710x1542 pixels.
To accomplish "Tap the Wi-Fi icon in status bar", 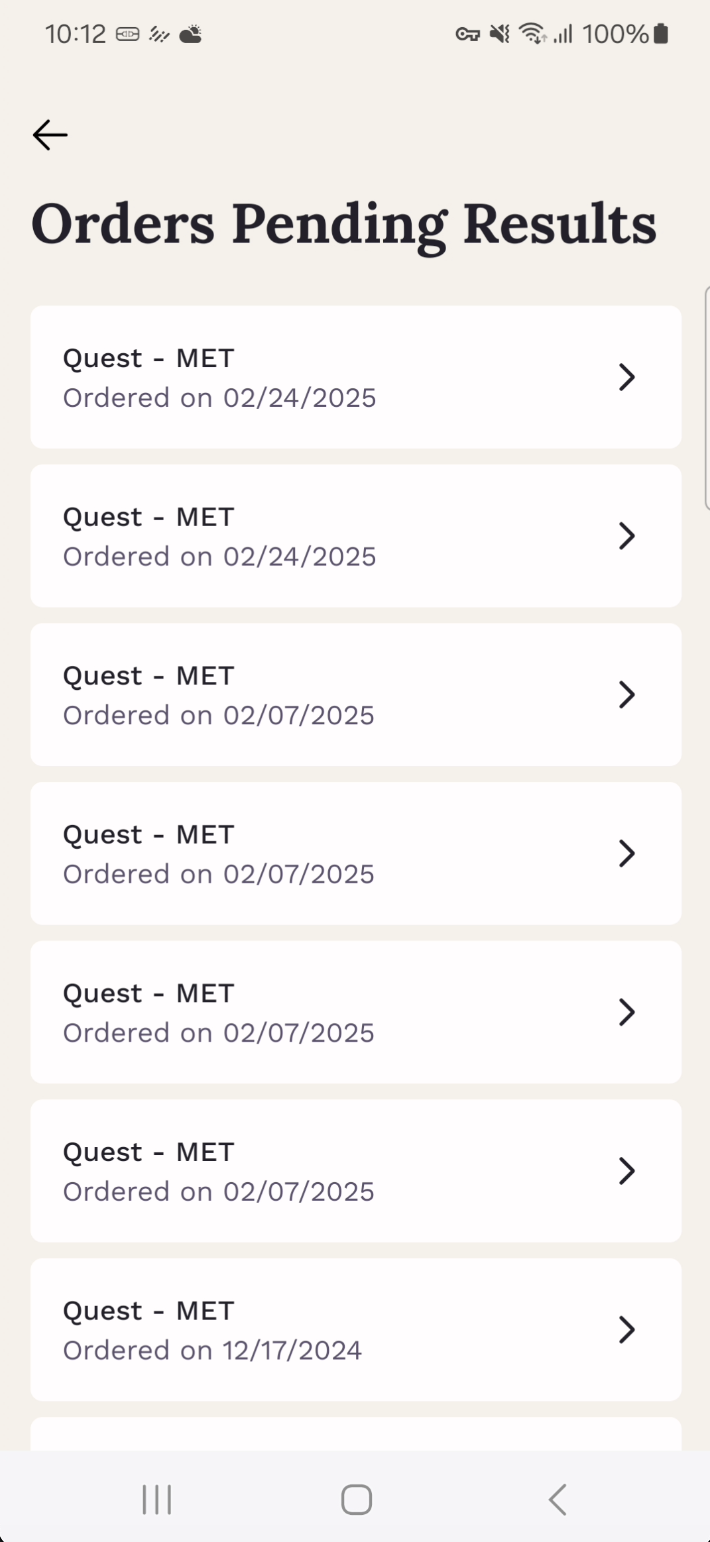I will (532, 34).
